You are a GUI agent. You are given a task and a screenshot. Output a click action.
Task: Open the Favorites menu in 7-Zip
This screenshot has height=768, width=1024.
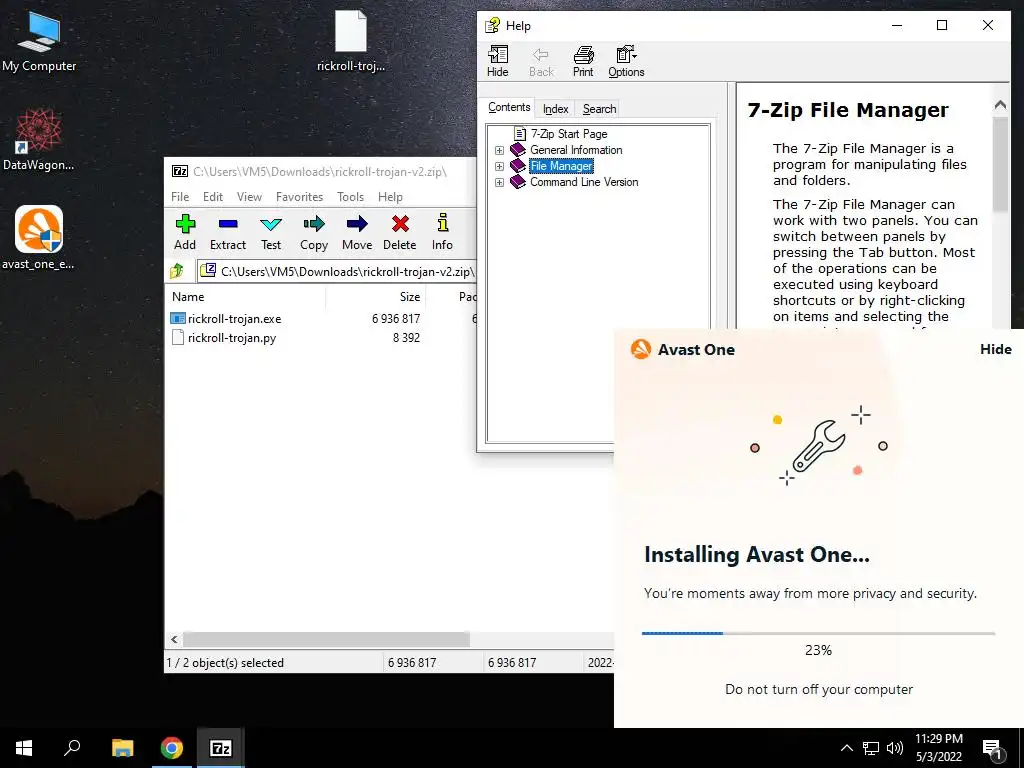coord(299,197)
